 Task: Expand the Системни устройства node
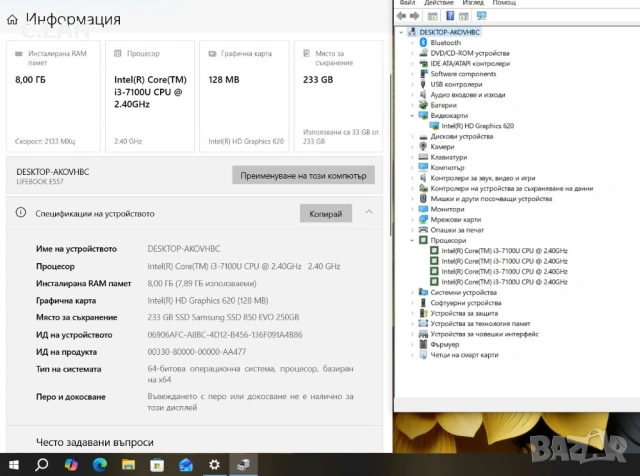(x=412, y=292)
